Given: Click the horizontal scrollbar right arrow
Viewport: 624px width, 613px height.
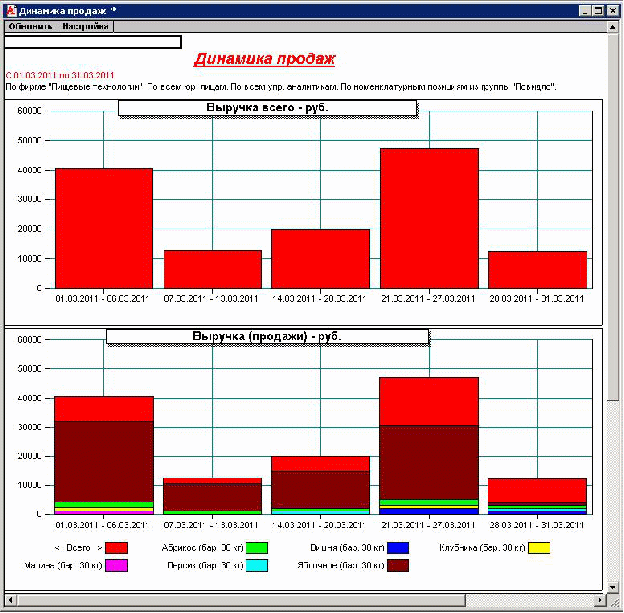Looking at the screenshot, I should (600, 600).
